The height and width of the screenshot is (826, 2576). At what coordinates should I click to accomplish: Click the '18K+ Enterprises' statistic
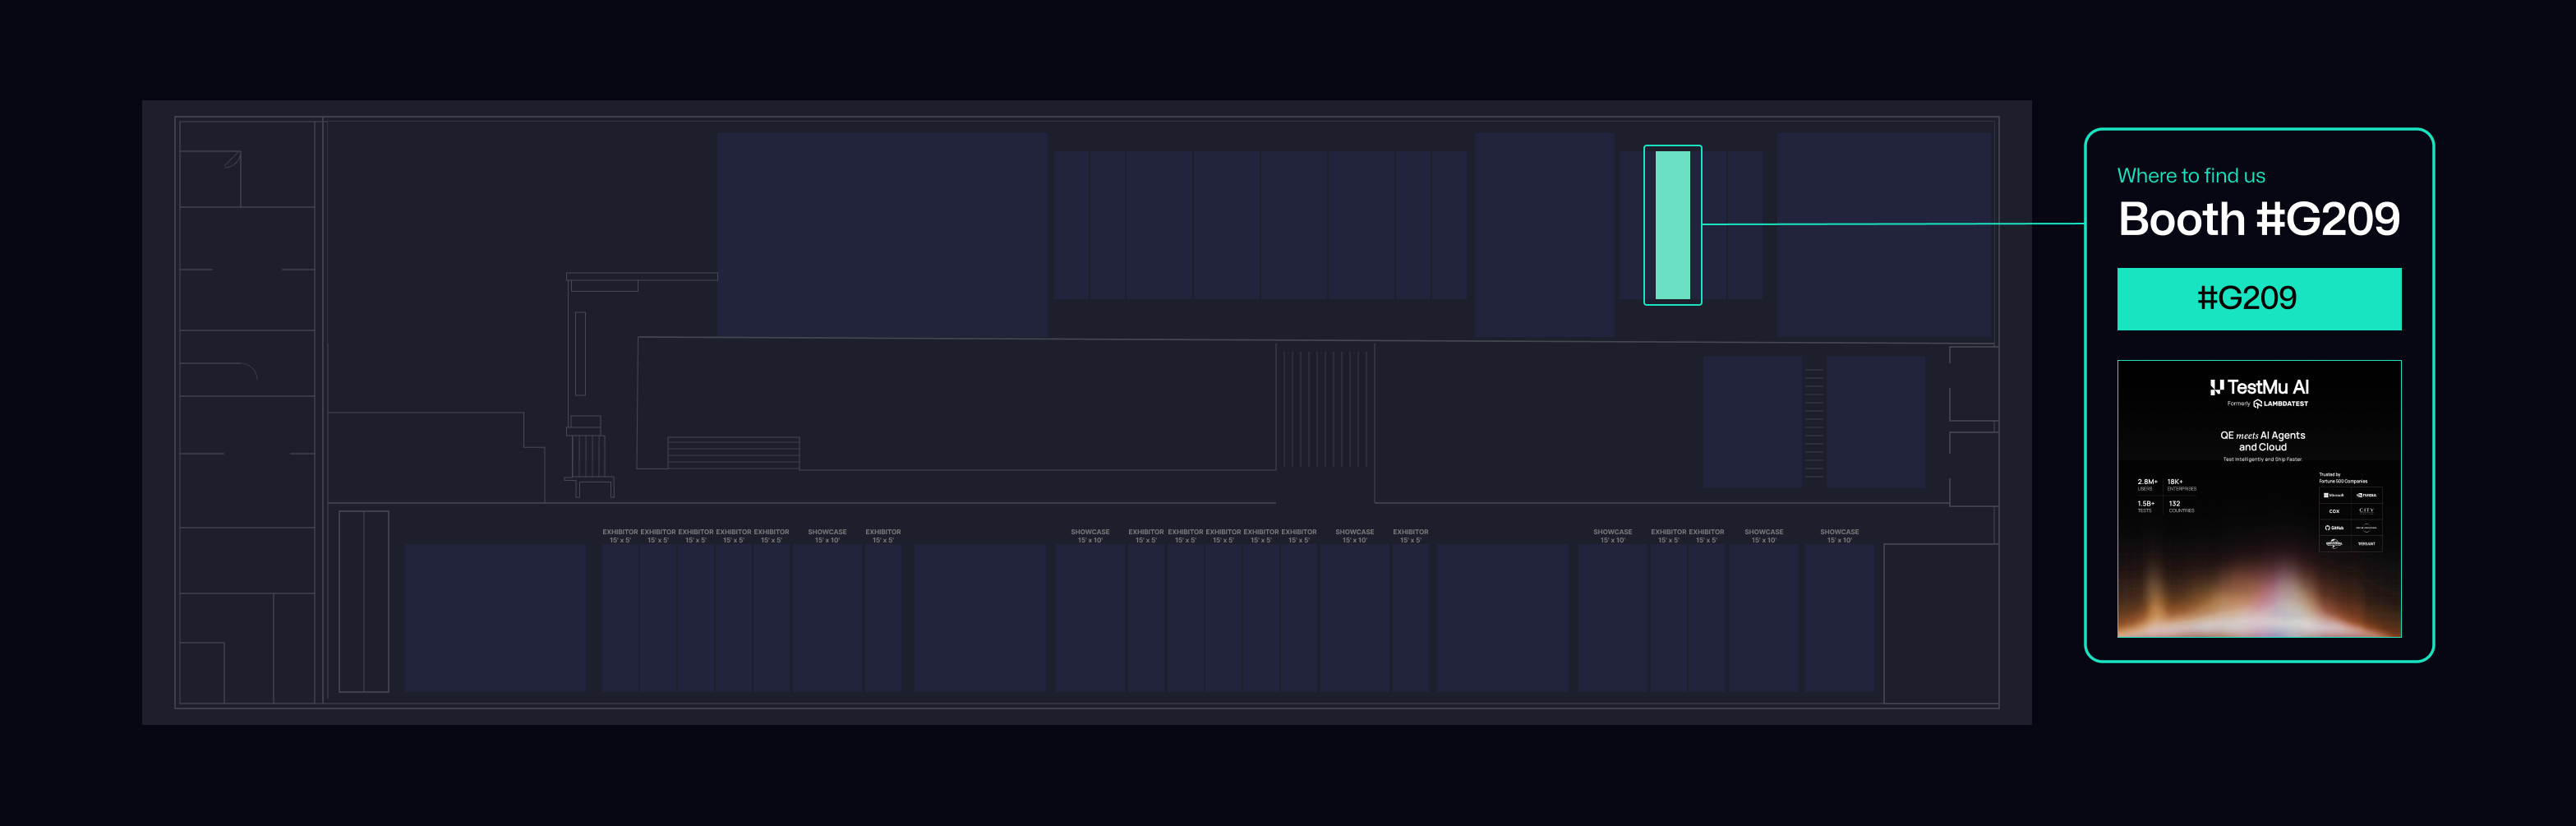point(2182,485)
